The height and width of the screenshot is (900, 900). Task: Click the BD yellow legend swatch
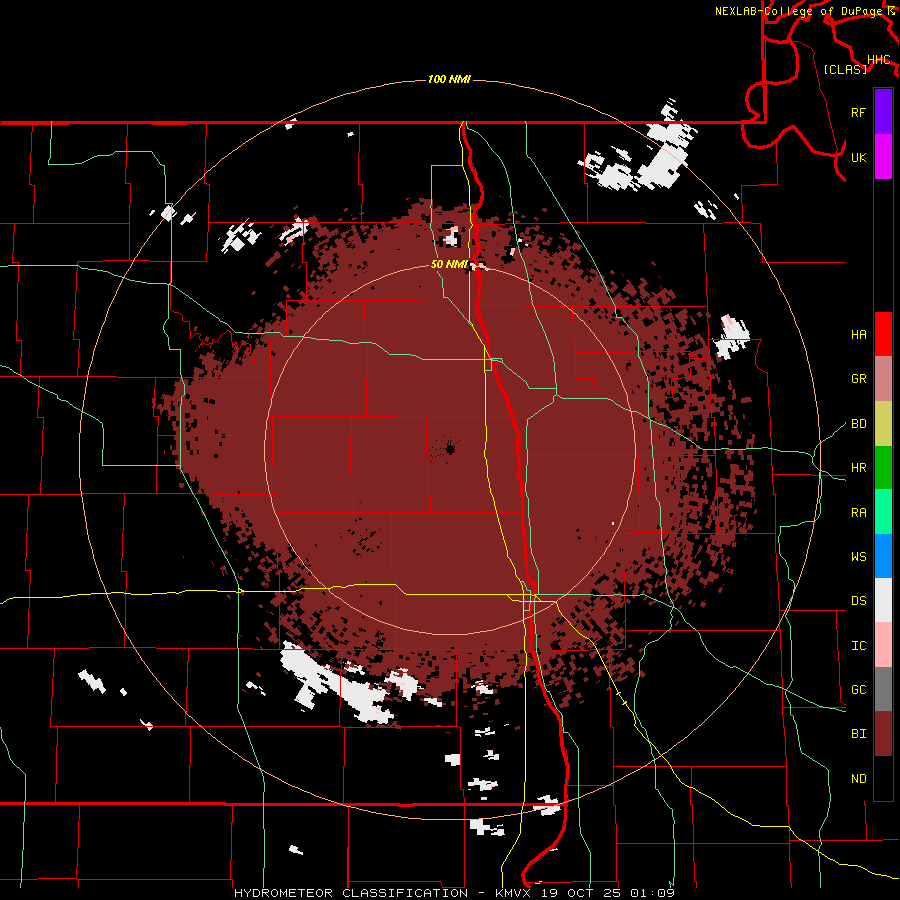pos(883,424)
